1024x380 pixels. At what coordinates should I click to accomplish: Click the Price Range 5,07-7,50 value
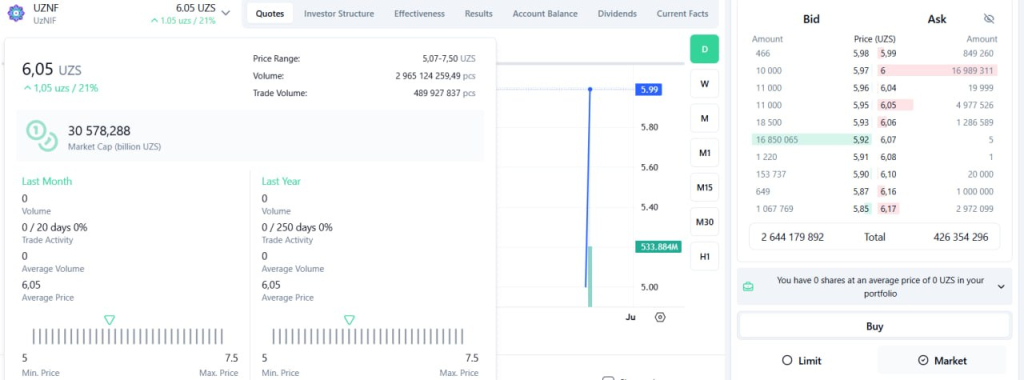(449, 59)
